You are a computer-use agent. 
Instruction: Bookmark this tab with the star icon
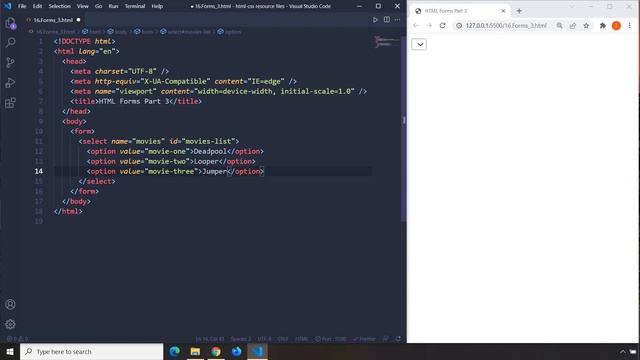tap(586, 25)
